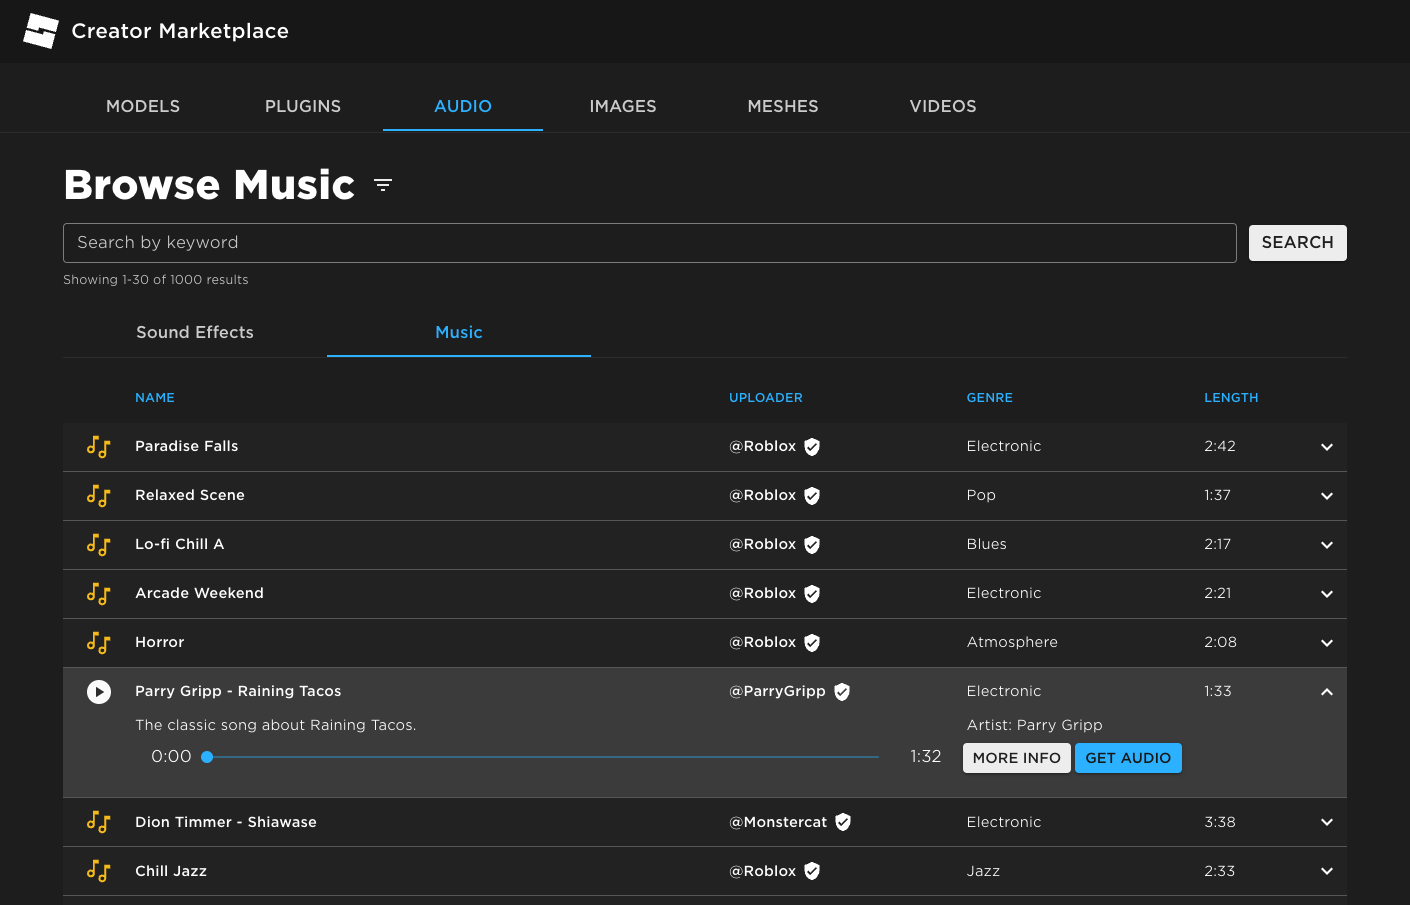
Task: Focus the Search by keyword field
Action: (x=649, y=243)
